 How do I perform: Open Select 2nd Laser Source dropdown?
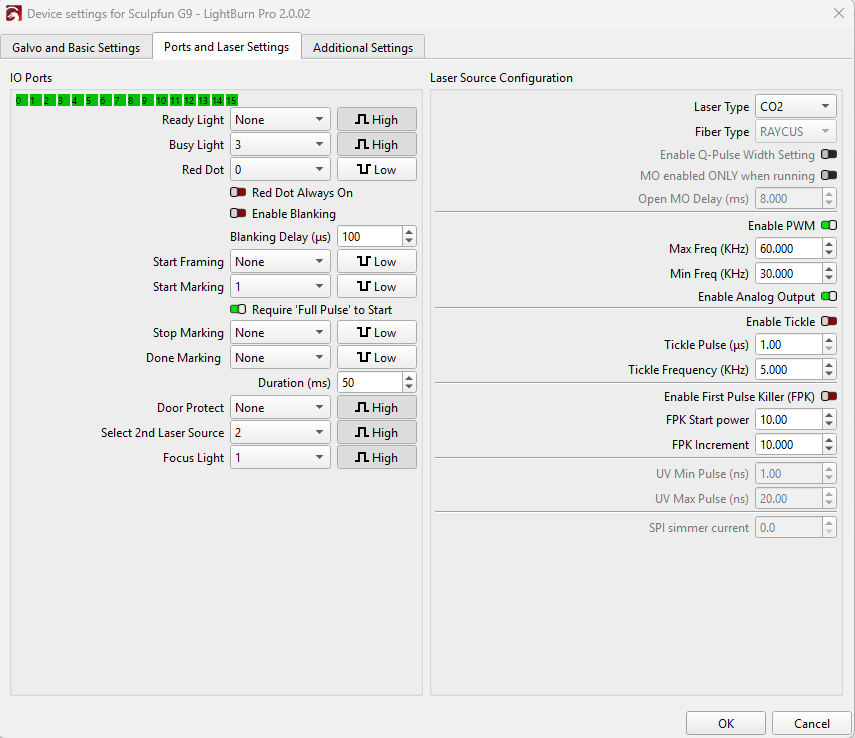tap(280, 433)
